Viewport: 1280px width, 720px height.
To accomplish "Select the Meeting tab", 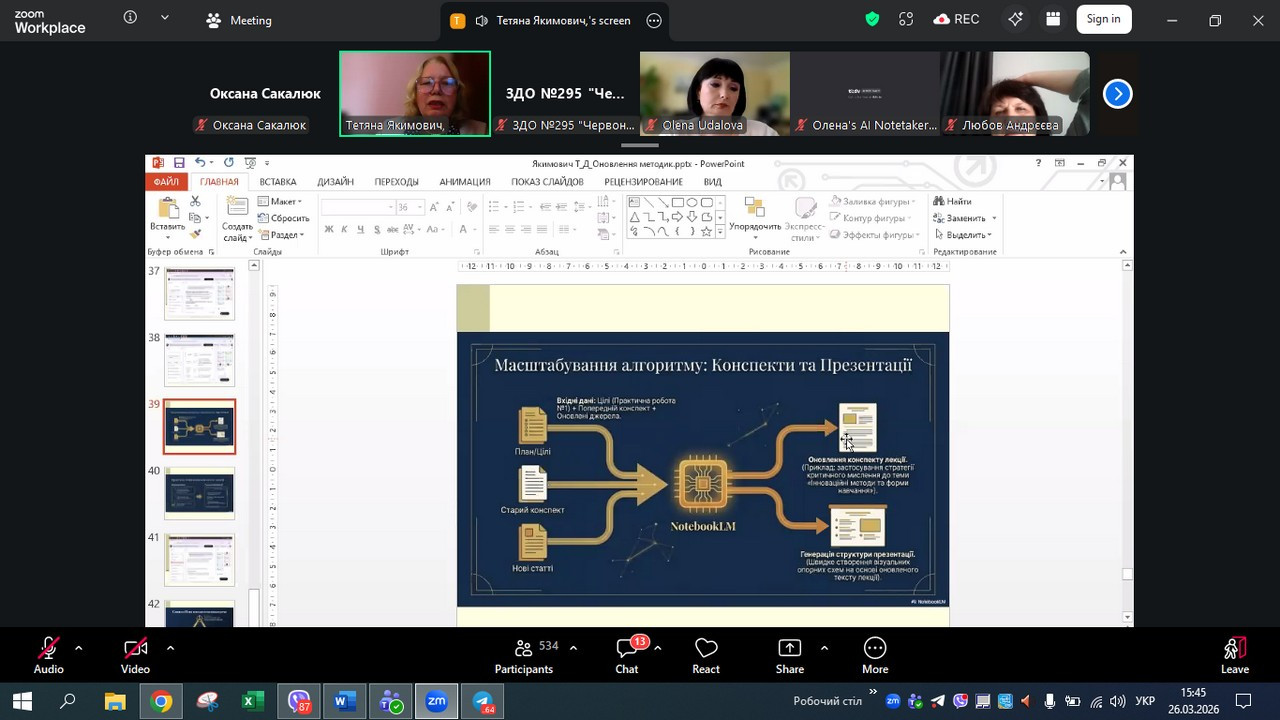I will (x=239, y=20).
